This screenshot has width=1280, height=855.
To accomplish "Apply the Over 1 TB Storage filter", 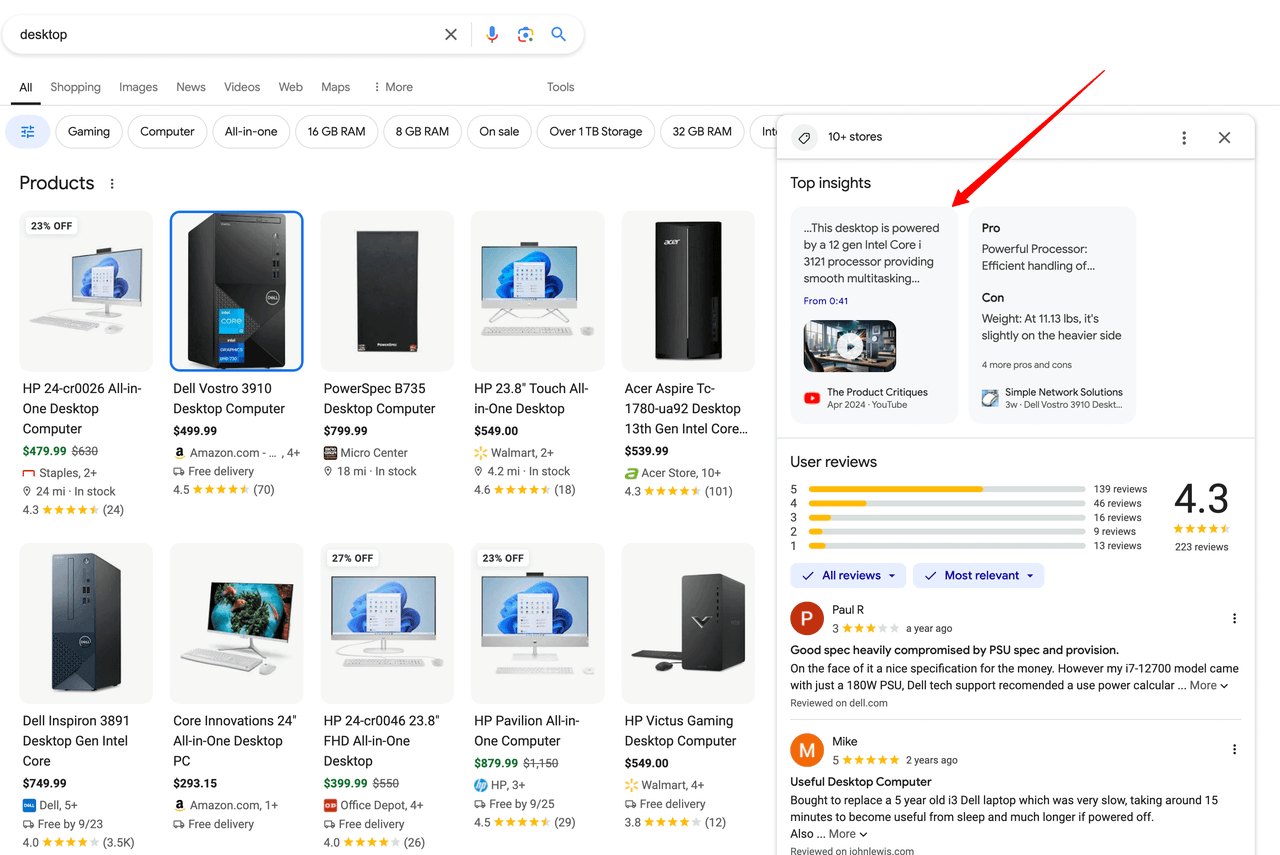I will [596, 132].
